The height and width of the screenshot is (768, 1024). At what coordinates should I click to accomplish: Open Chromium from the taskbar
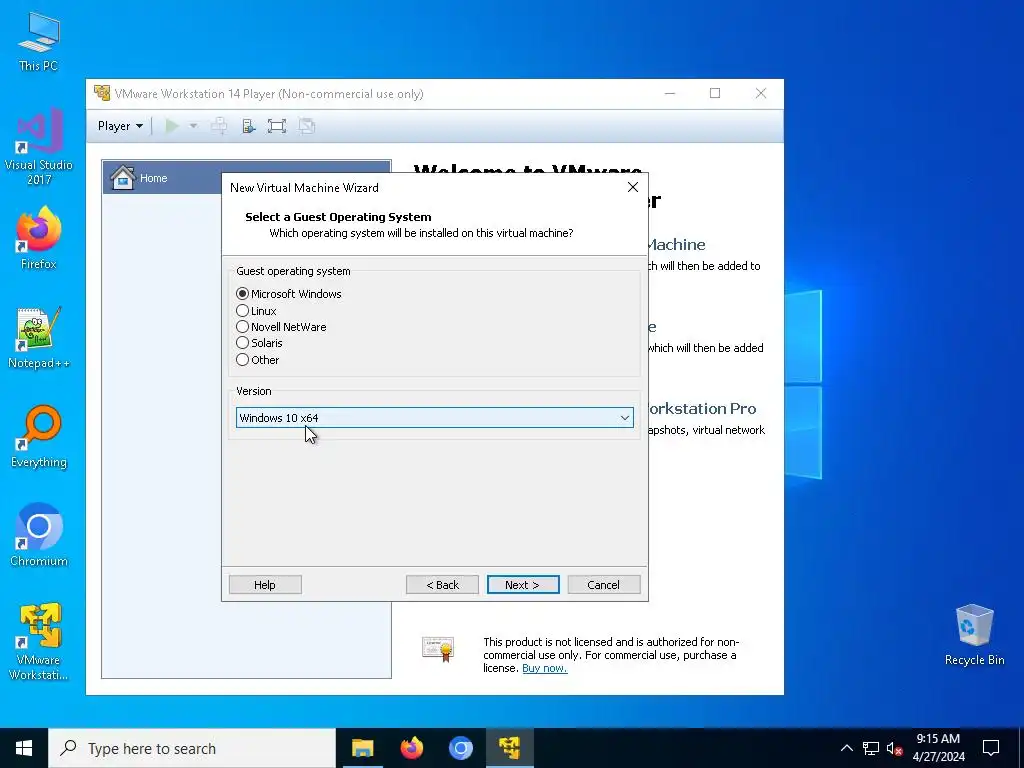[460, 748]
